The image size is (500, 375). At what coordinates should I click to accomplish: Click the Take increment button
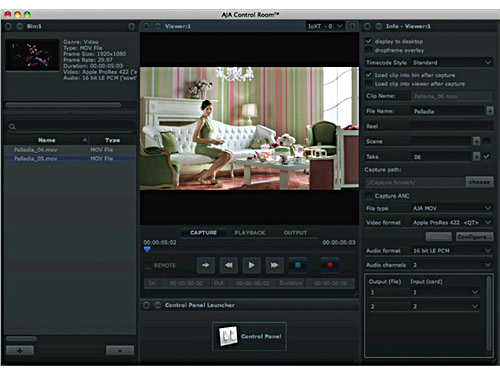[476, 156]
